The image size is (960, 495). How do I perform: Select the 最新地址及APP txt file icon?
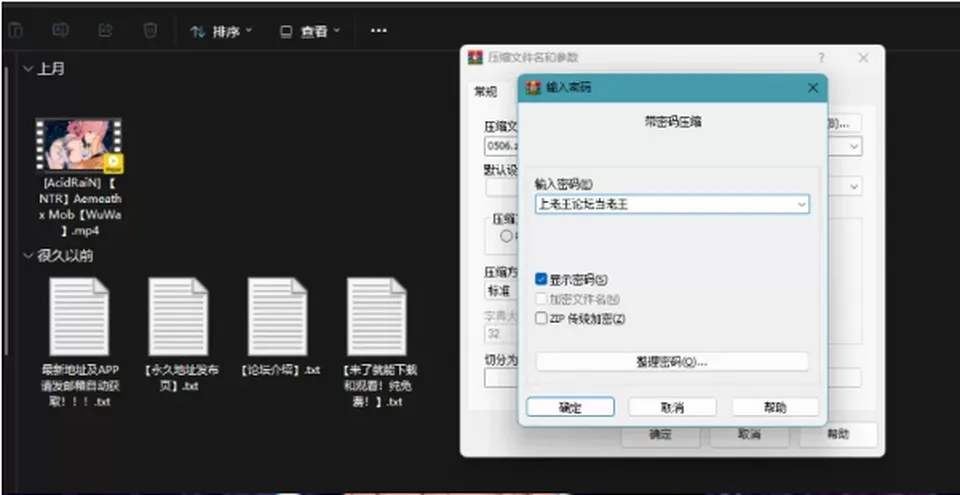[x=79, y=316]
